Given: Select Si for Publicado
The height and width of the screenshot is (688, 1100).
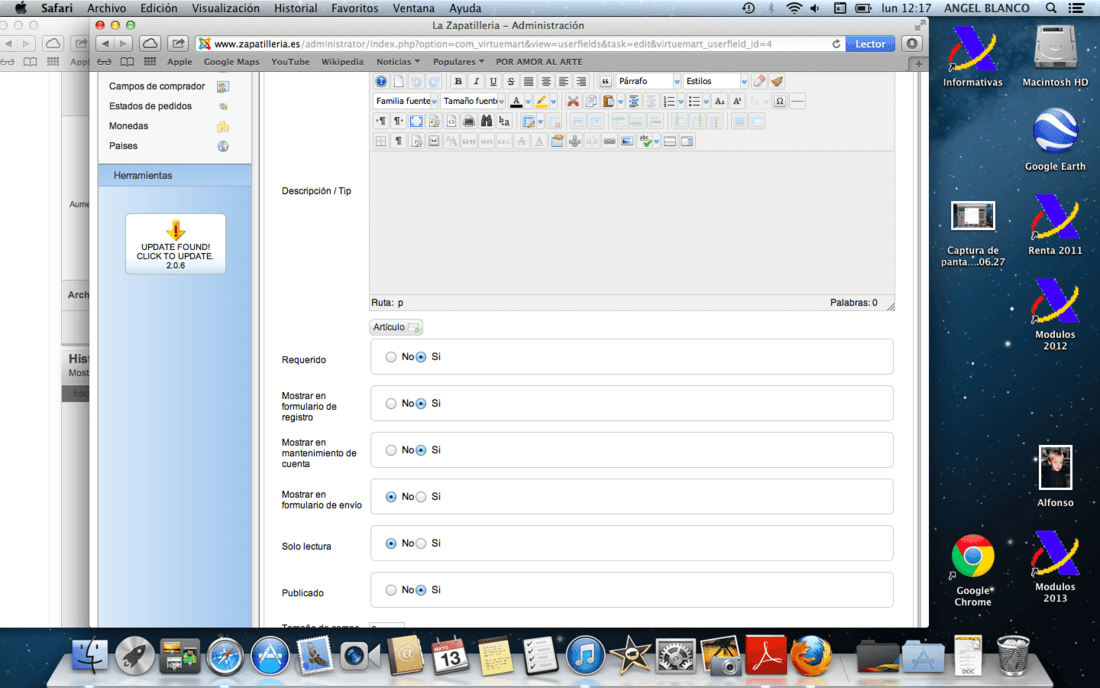Looking at the screenshot, I should pos(421,591).
